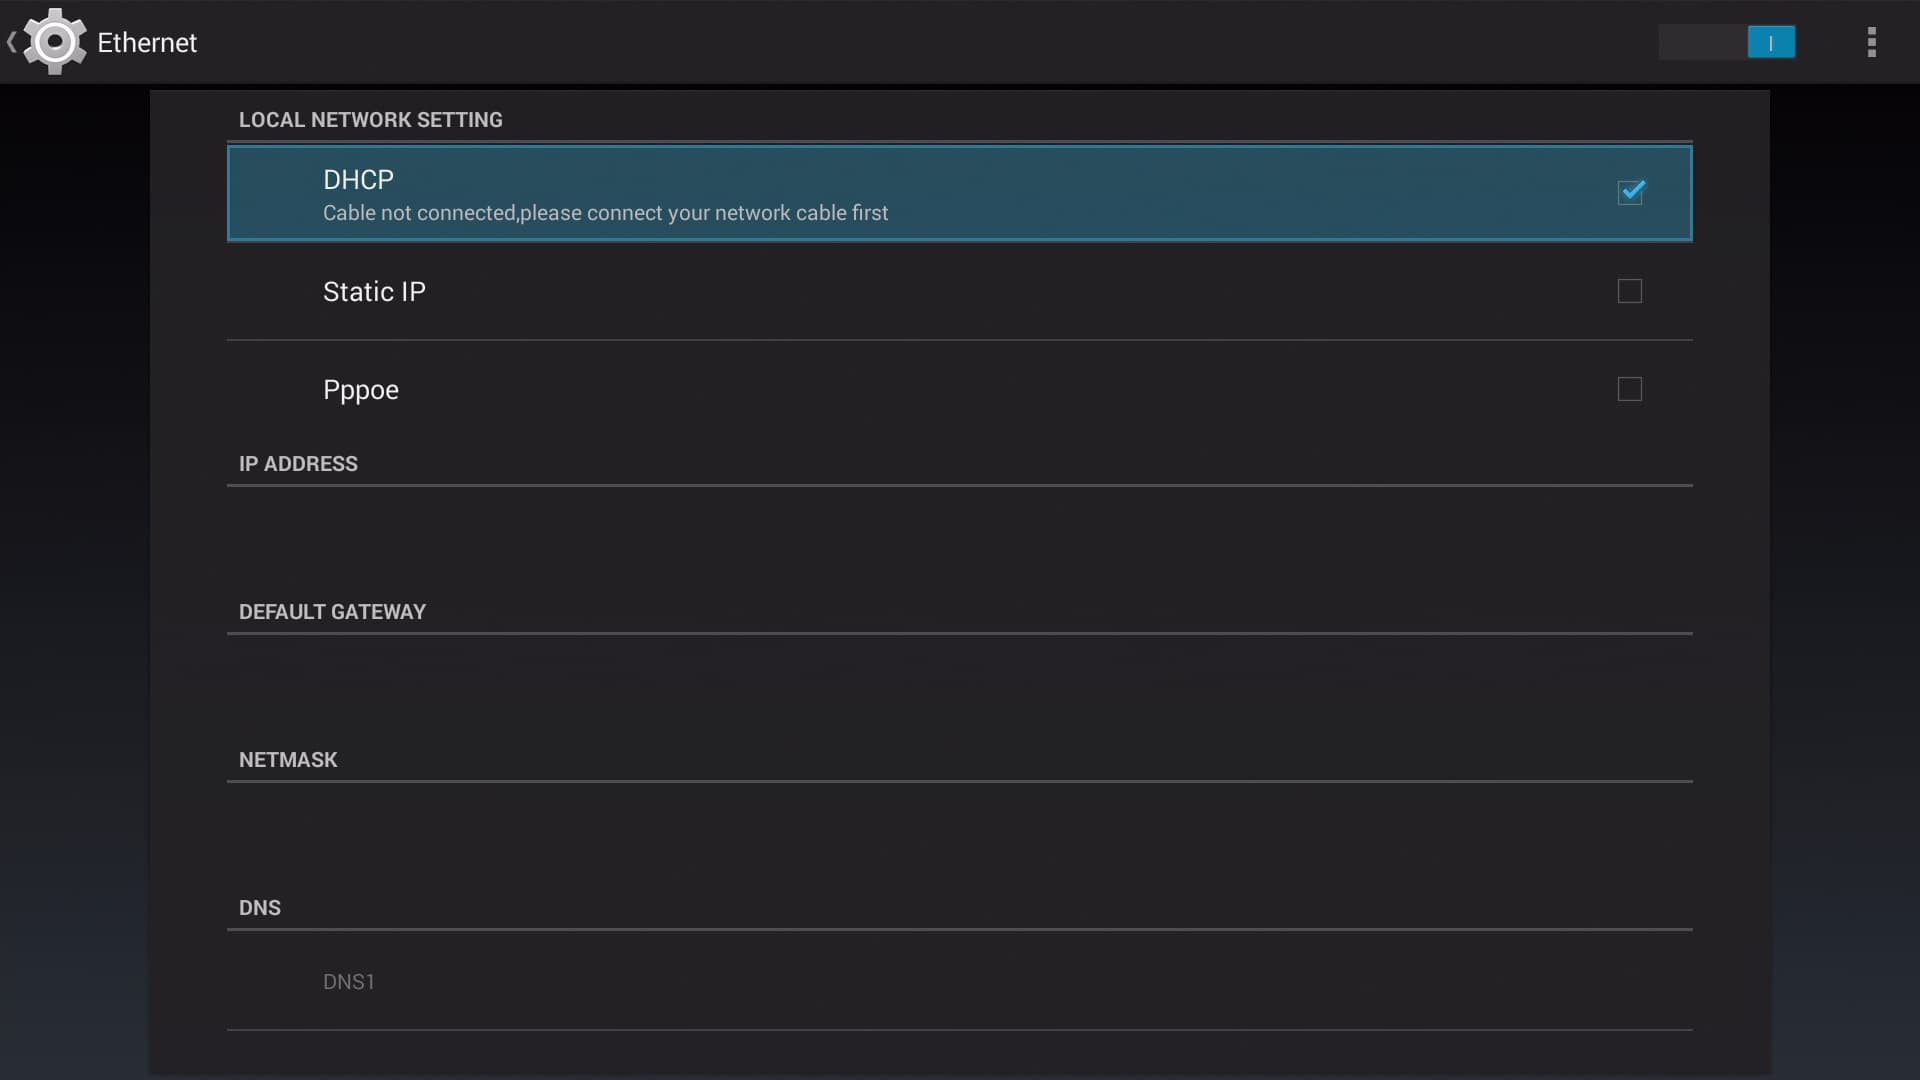This screenshot has height=1080, width=1920.
Task: Open the DNS1 entry
Action: (x=348, y=982)
